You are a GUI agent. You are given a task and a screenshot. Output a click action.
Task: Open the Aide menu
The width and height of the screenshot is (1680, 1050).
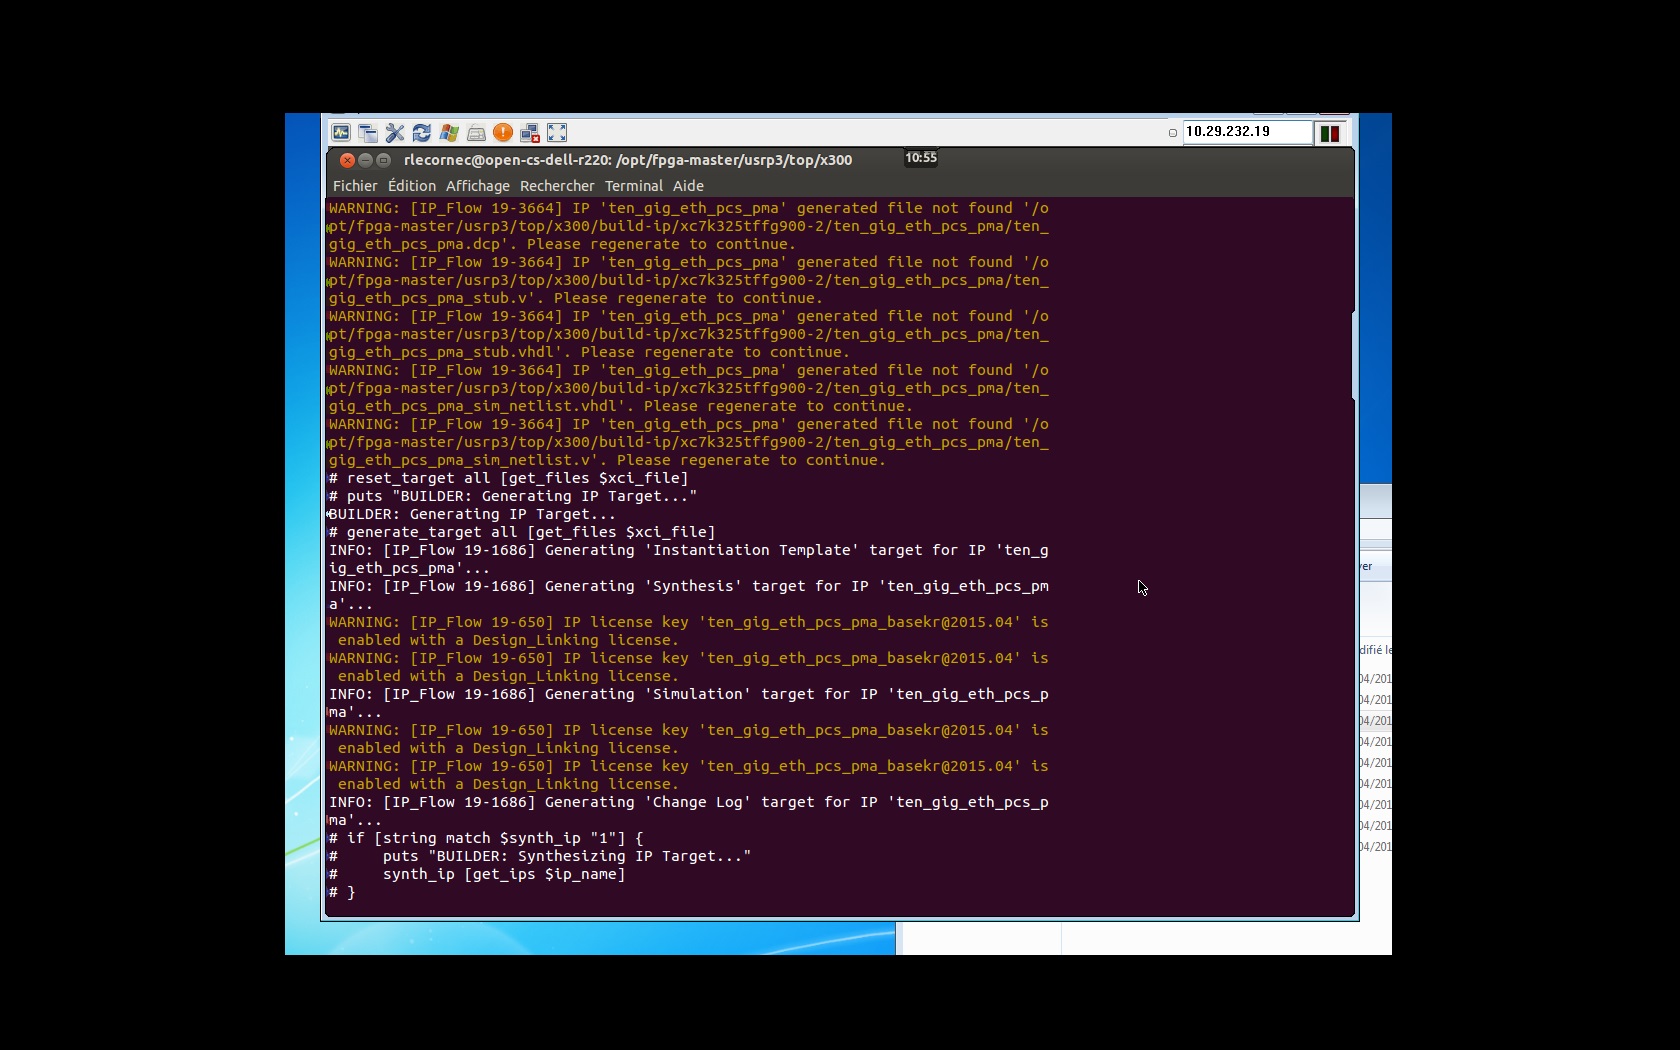click(x=688, y=186)
